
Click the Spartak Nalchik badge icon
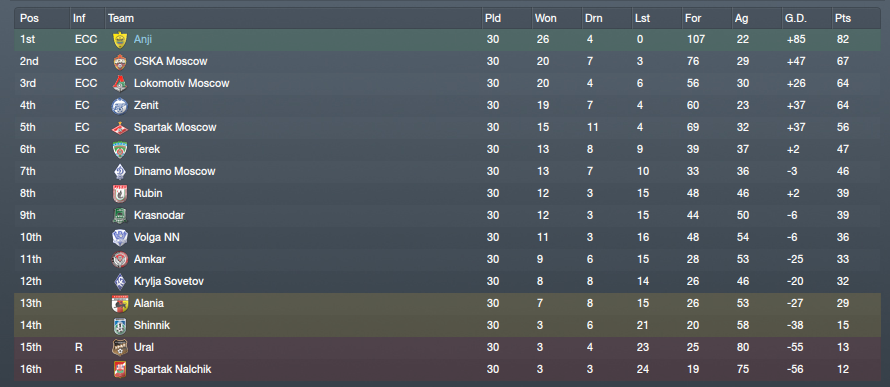point(120,369)
